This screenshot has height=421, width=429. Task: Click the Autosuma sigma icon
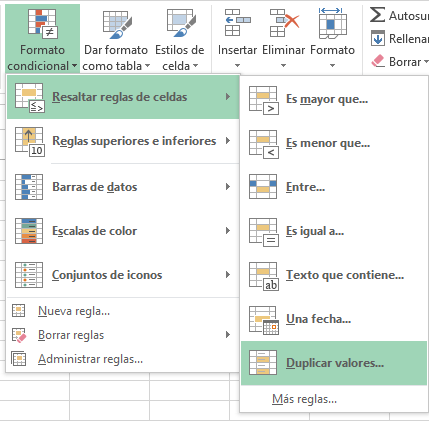[377, 15]
